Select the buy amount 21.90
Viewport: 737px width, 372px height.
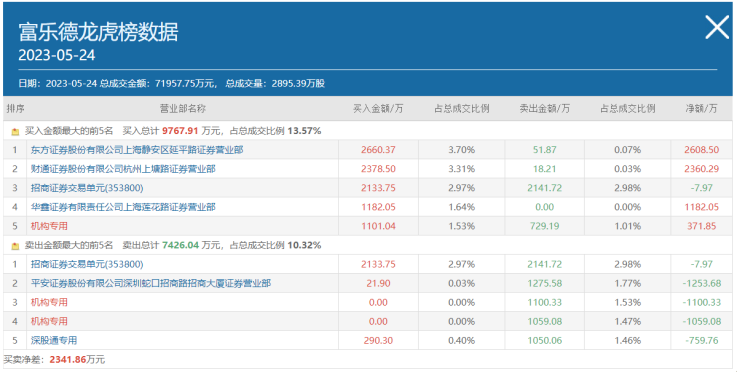(378, 284)
